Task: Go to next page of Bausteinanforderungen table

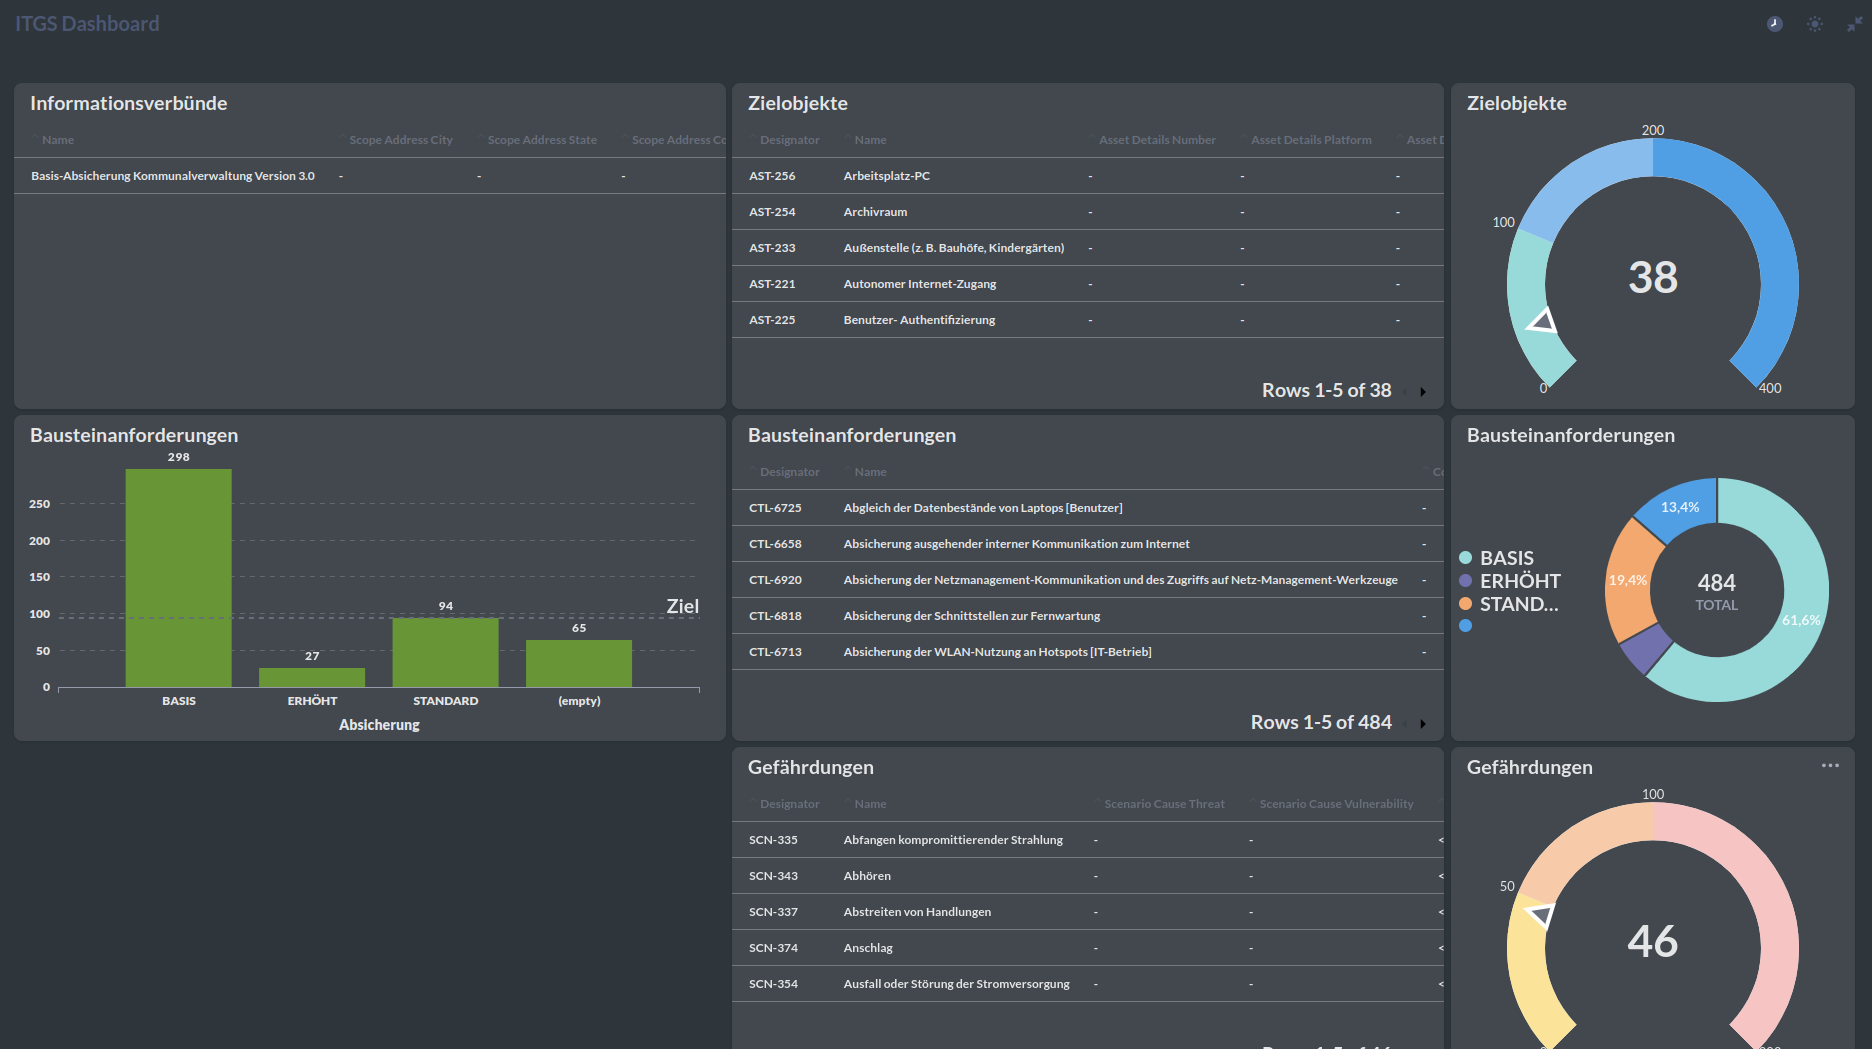Action: 1422,724
